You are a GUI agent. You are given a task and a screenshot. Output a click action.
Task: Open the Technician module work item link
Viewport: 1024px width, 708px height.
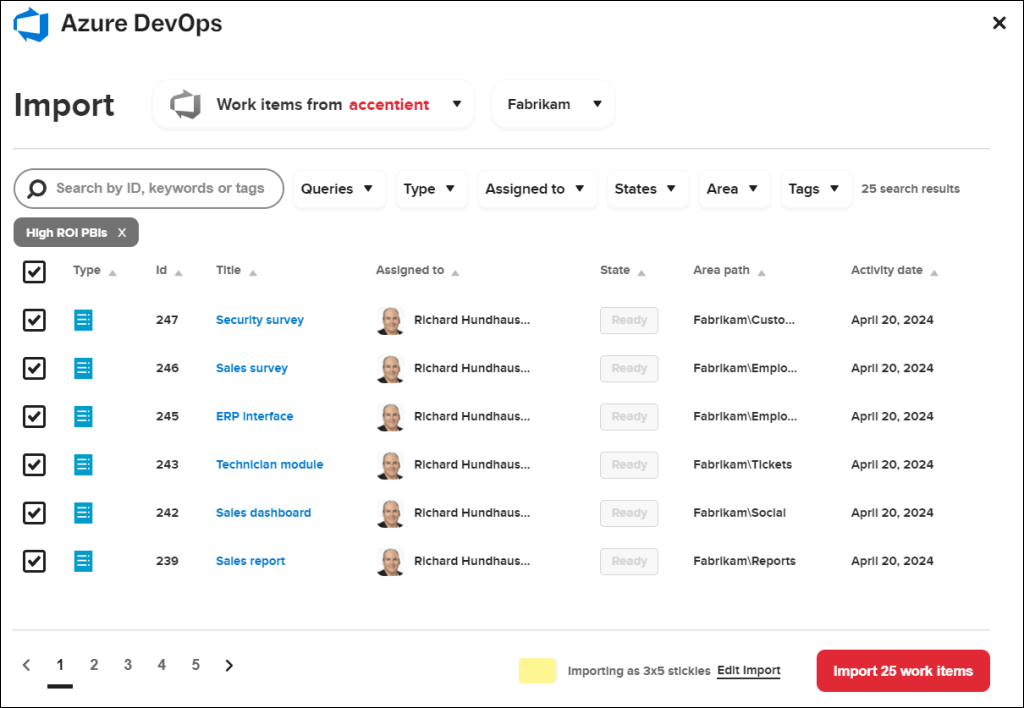(270, 465)
